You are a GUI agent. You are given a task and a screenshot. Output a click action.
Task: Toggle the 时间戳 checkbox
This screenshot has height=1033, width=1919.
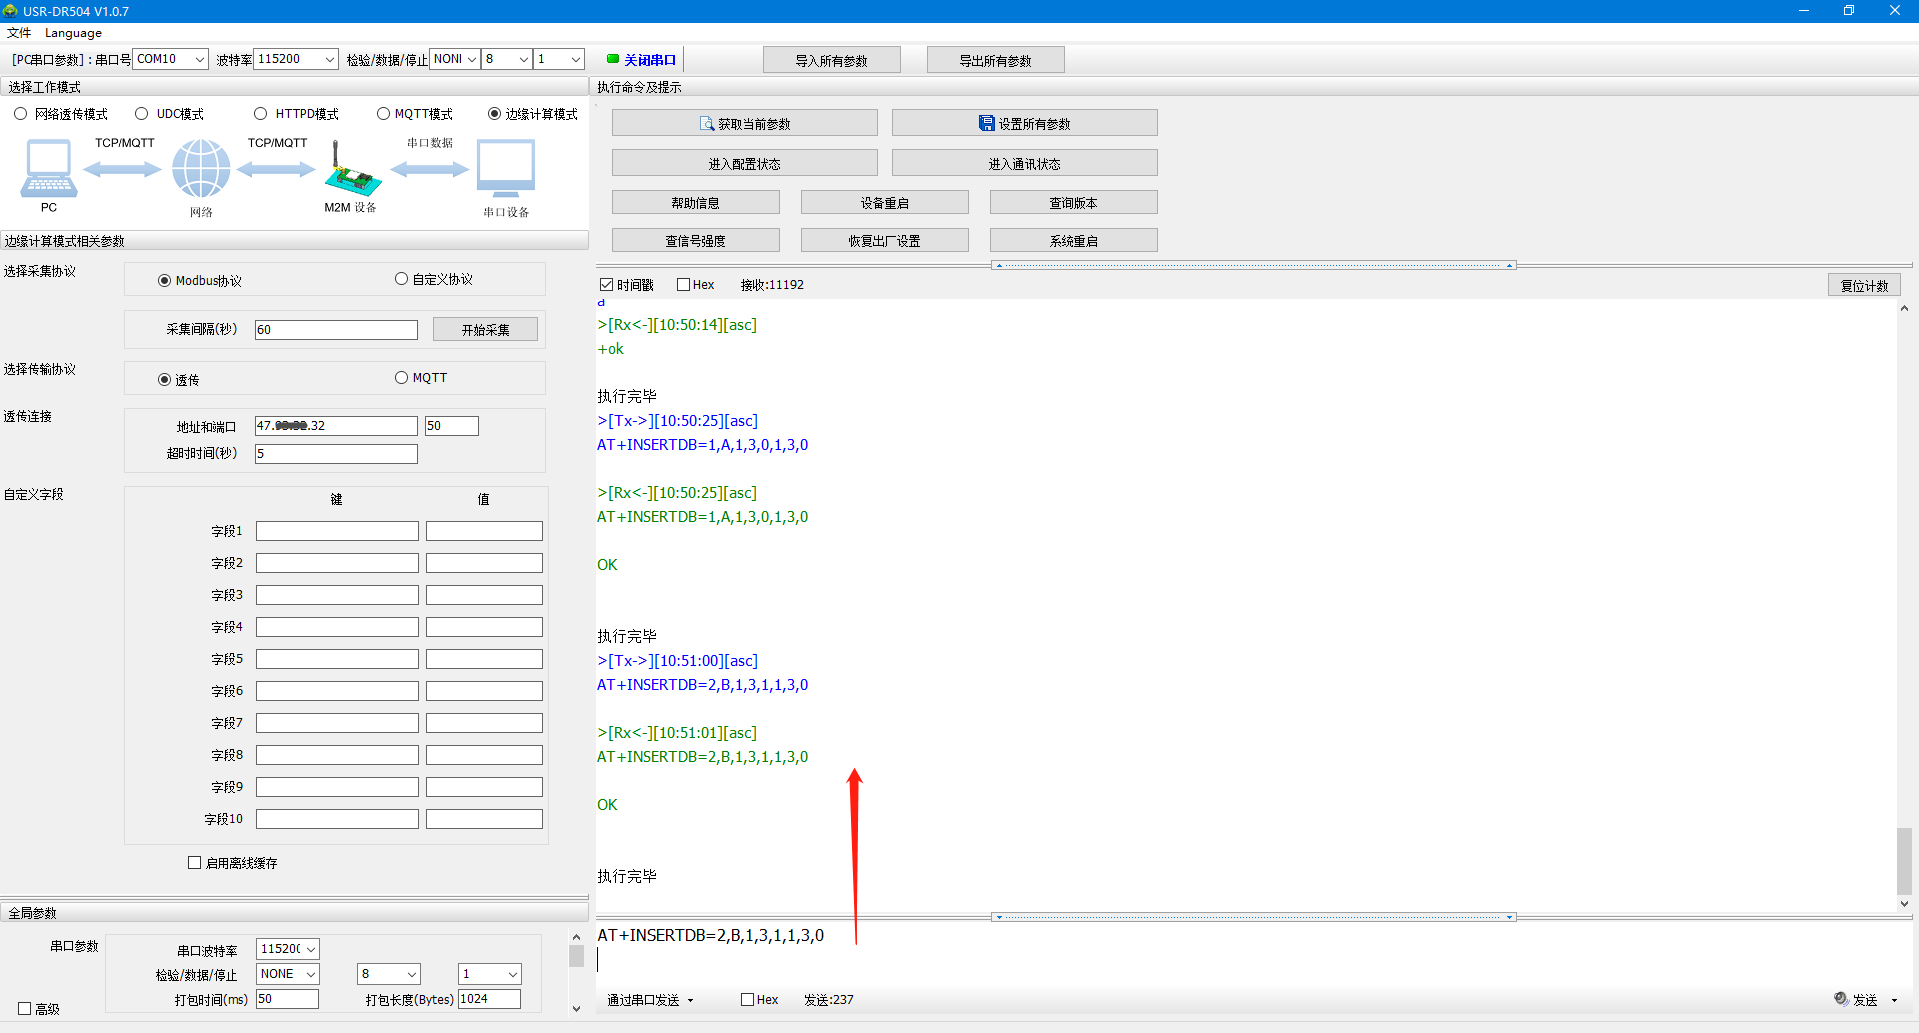[x=607, y=285]
